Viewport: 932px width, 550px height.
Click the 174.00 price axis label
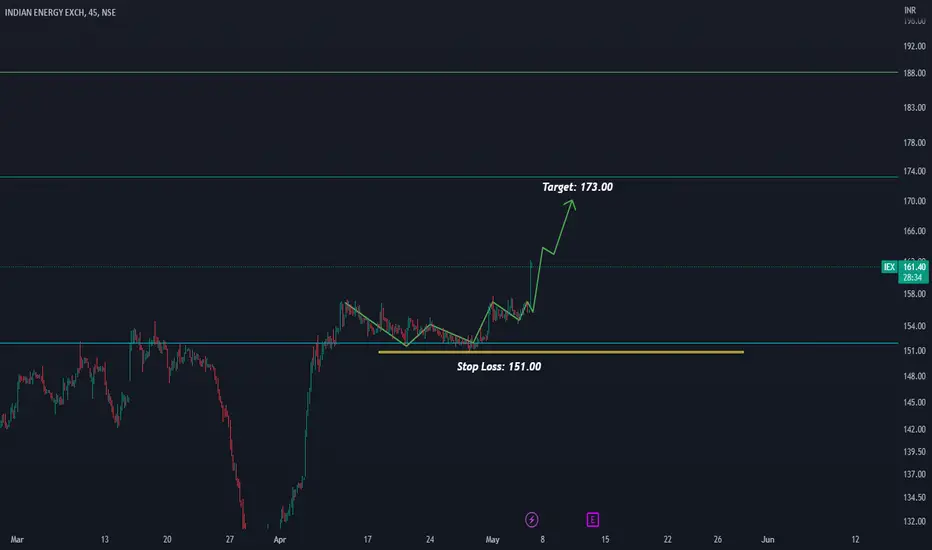[x=914, y=171]
